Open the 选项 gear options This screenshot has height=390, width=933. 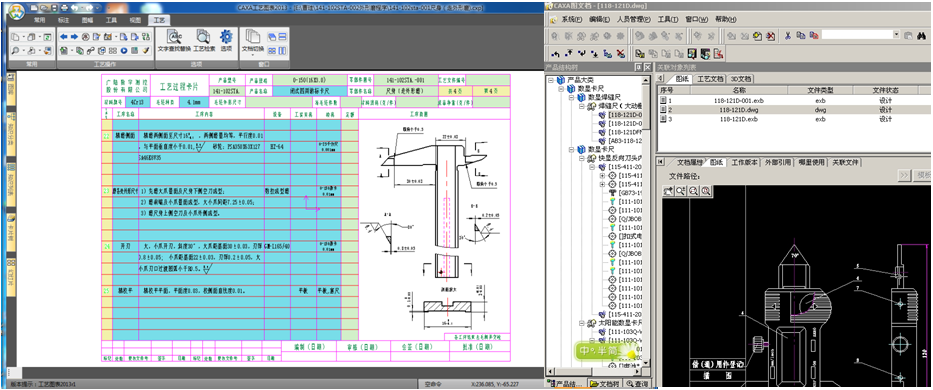pos(226,40)
